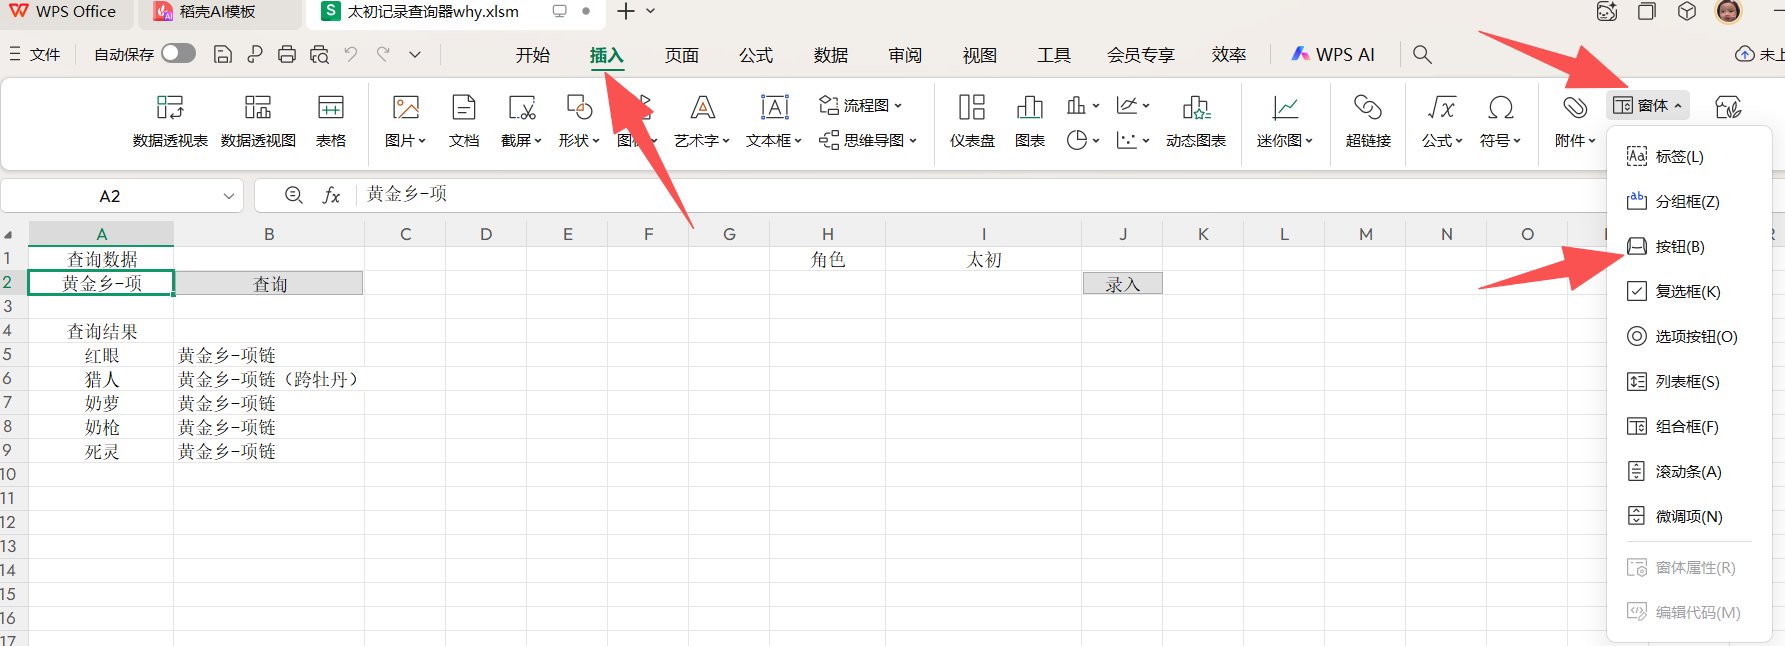This screenshot has width=1785, height=646.
Task: Click the save file icon
Action: [x=223, y=54]
